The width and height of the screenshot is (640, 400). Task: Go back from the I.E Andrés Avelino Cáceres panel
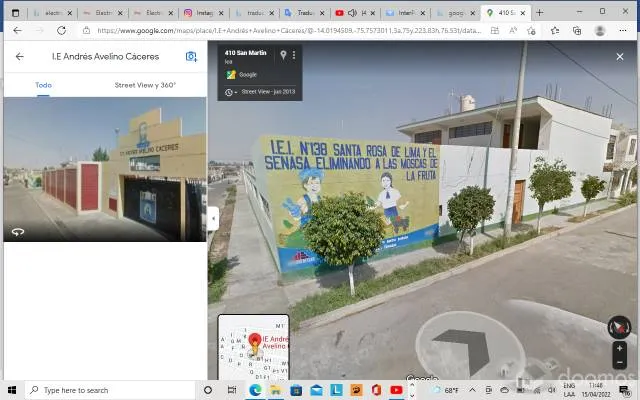pyautogui.click(x=19, y=56)
